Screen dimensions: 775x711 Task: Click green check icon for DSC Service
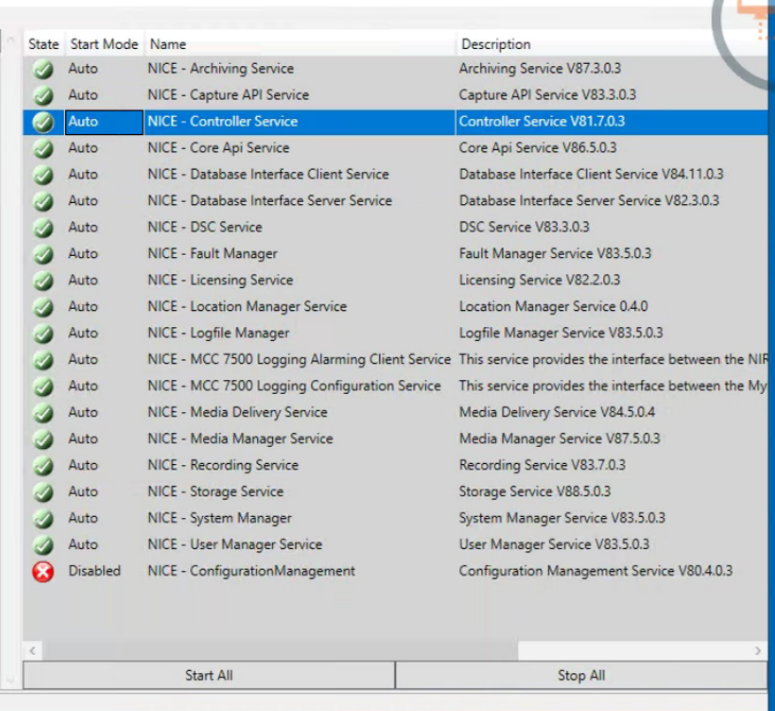coord(43,227)
